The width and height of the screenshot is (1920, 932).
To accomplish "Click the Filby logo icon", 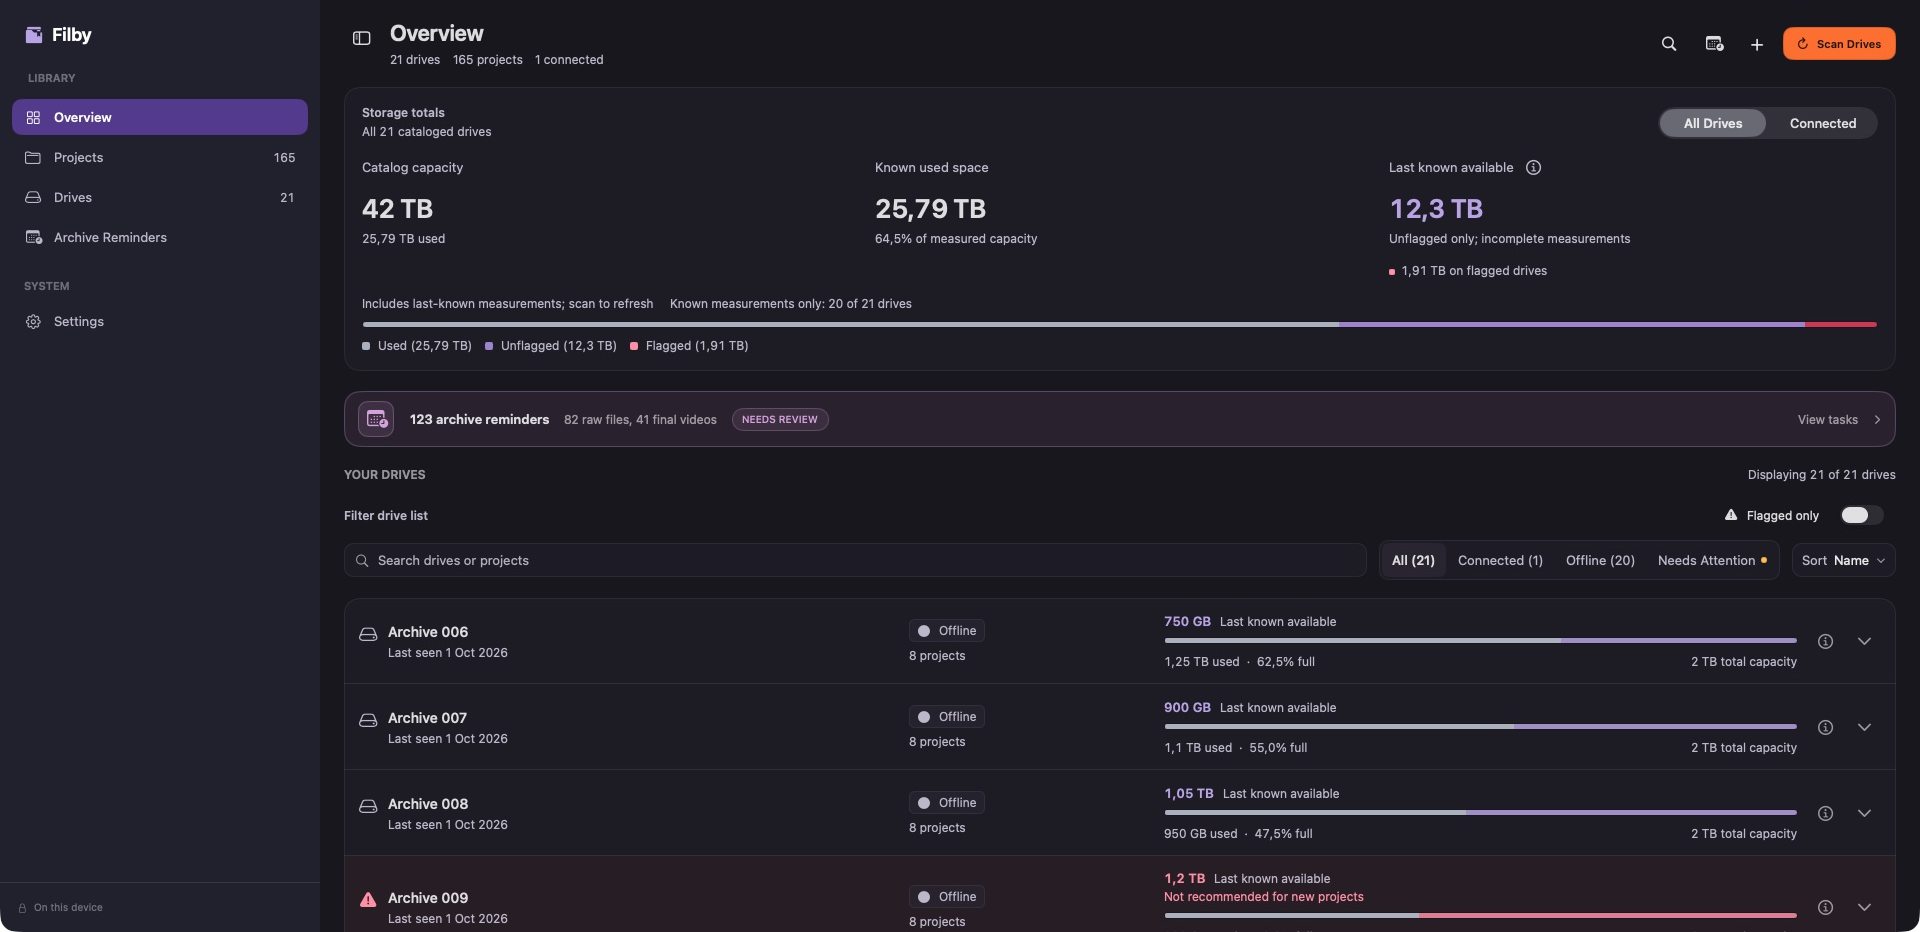I will pyautogui.click(x=34, y=35).
